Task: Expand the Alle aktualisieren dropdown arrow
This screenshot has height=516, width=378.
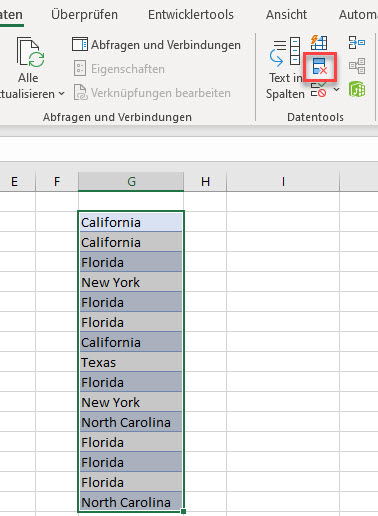Action: [x=61, y=94]
